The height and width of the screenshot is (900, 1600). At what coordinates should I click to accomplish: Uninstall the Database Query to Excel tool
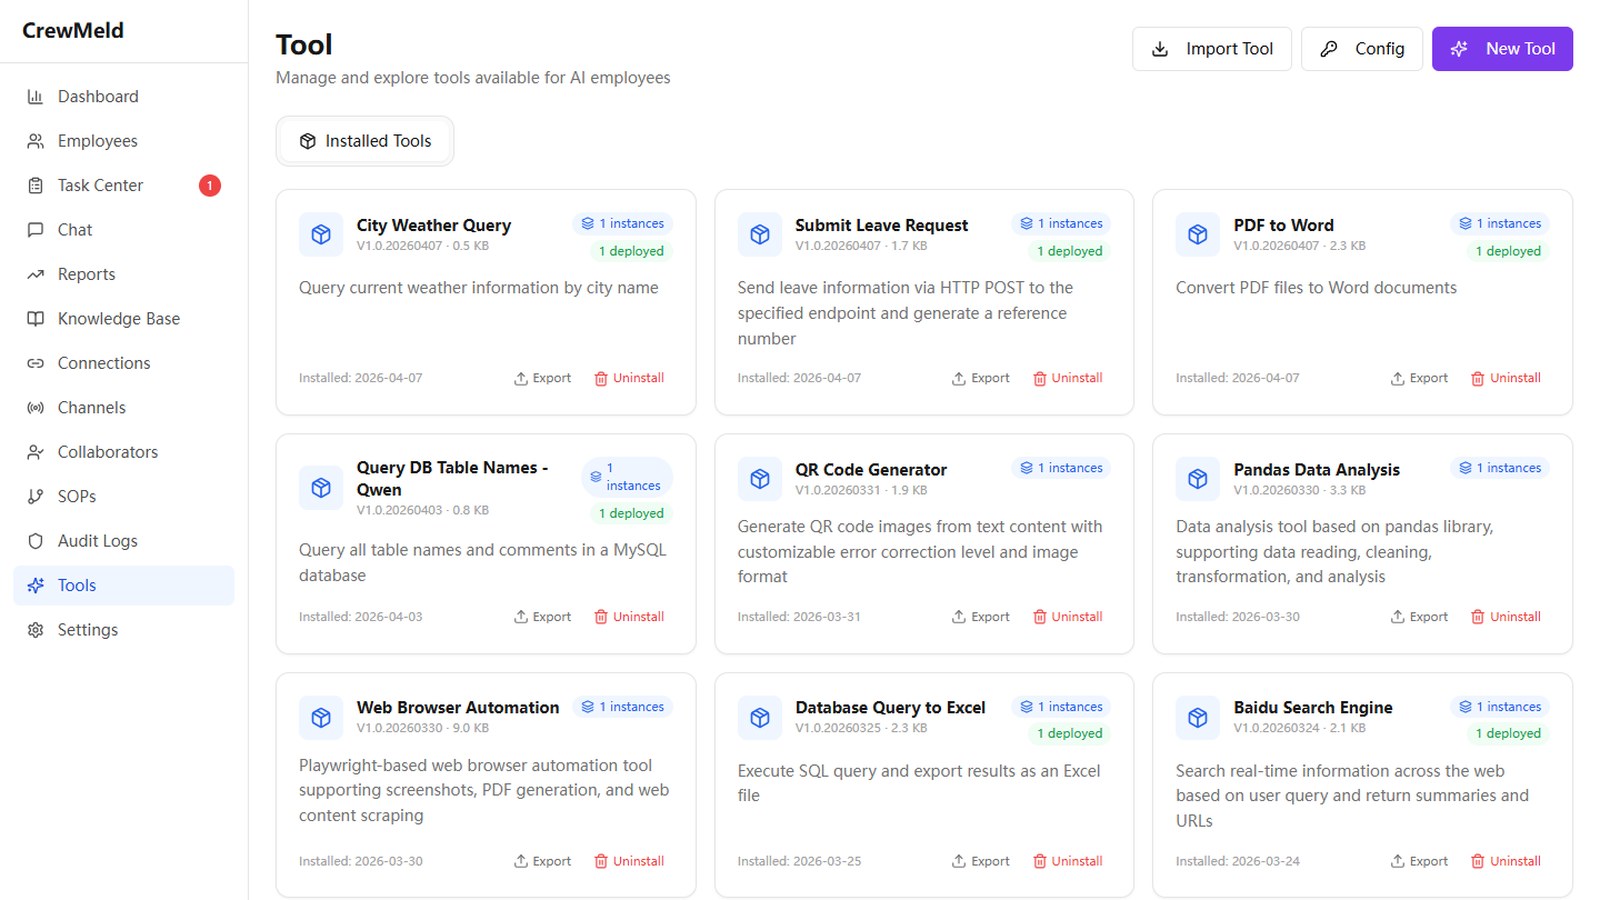1068,861
